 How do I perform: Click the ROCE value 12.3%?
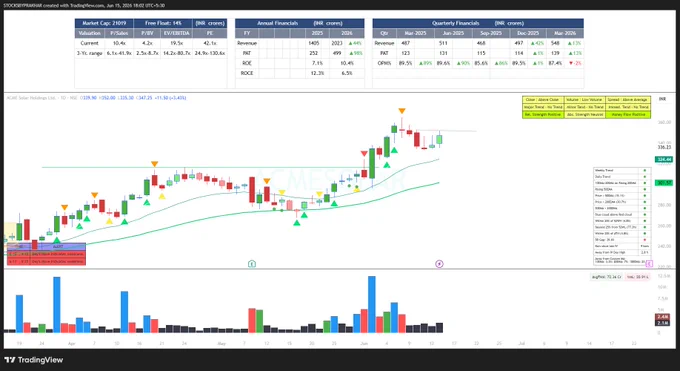[x=317, y=73]
